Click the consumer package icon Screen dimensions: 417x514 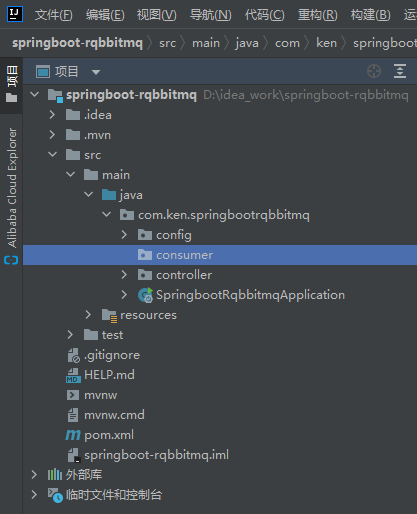point(145,255)
